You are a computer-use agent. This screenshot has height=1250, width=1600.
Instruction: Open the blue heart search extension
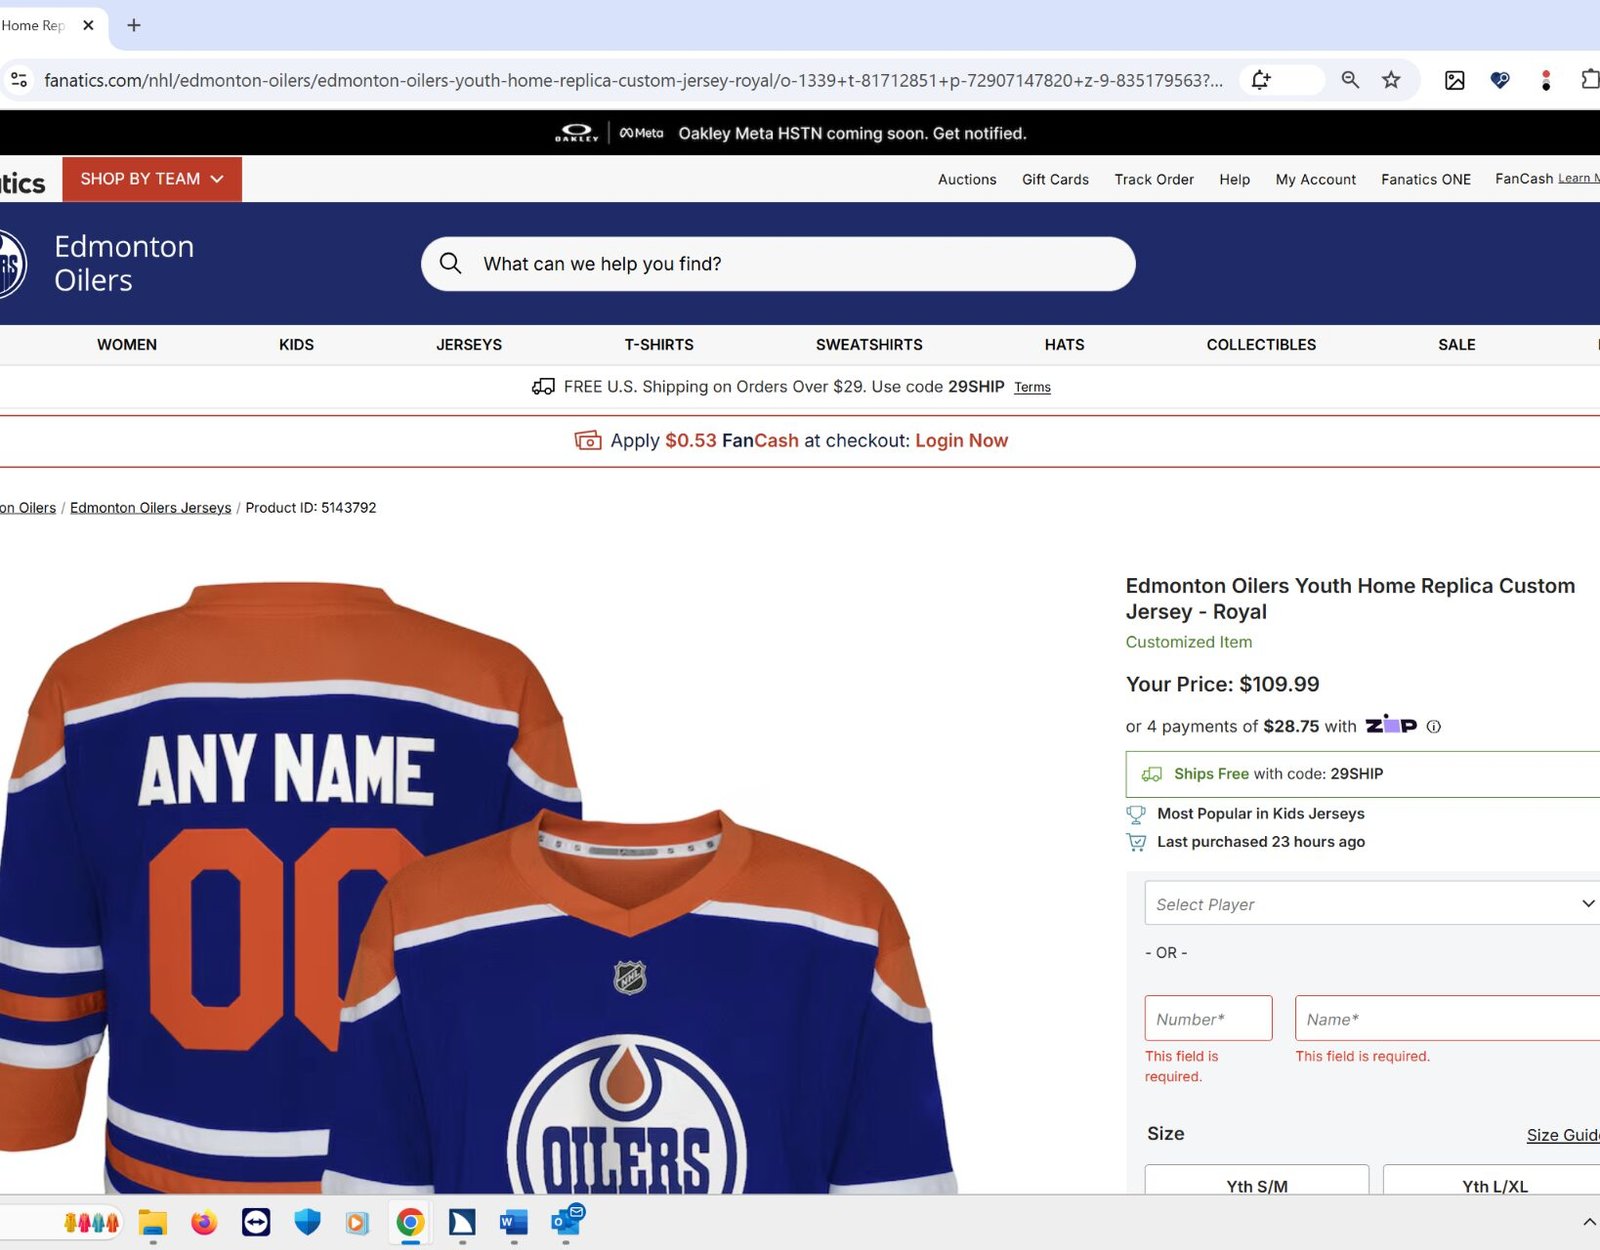click(1500, 80)
